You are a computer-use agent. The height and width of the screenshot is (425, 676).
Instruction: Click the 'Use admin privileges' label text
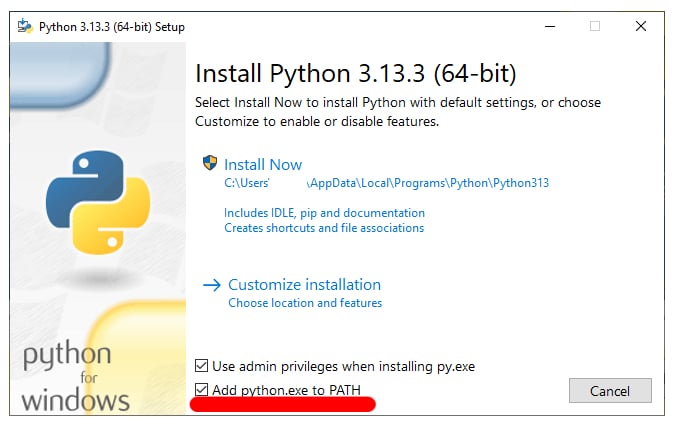point(344,366)
